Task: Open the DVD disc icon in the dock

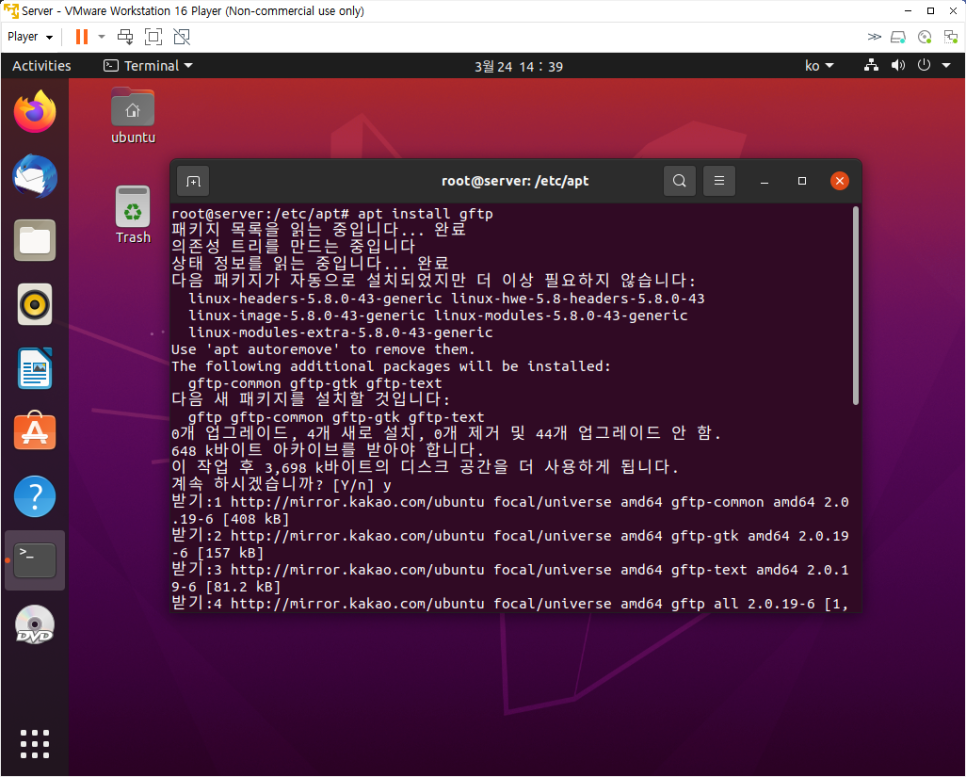Action: 35,624
